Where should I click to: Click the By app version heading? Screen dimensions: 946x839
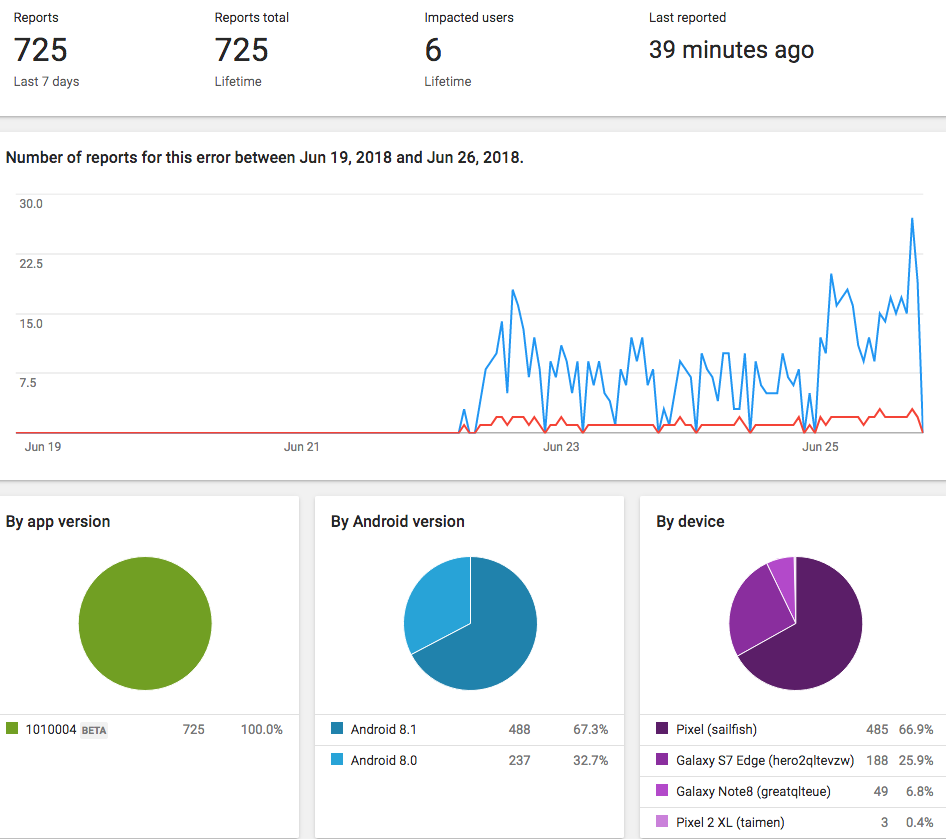pyautogui.click(x=58, y=522)
